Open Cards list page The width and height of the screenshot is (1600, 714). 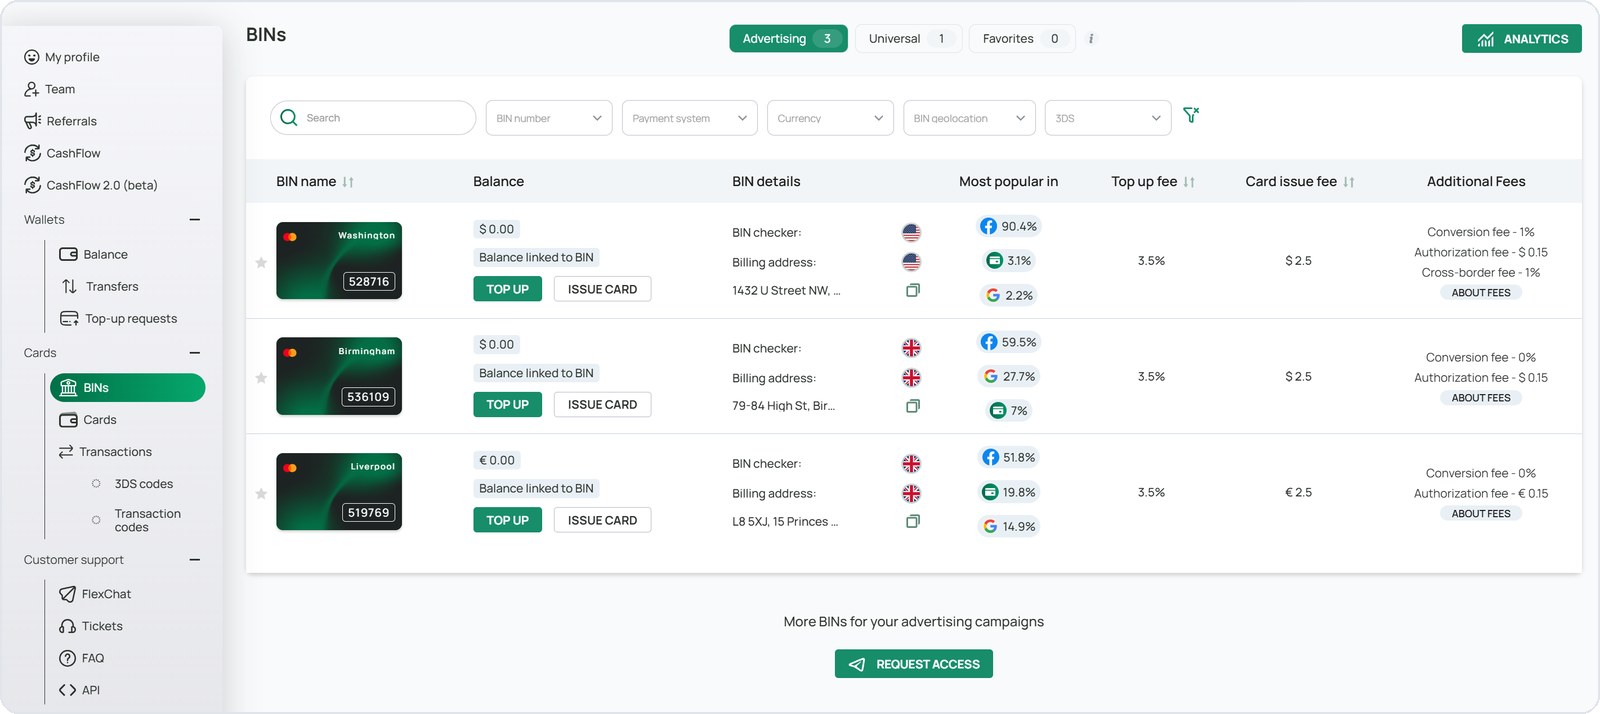click(x=88, y=420)
